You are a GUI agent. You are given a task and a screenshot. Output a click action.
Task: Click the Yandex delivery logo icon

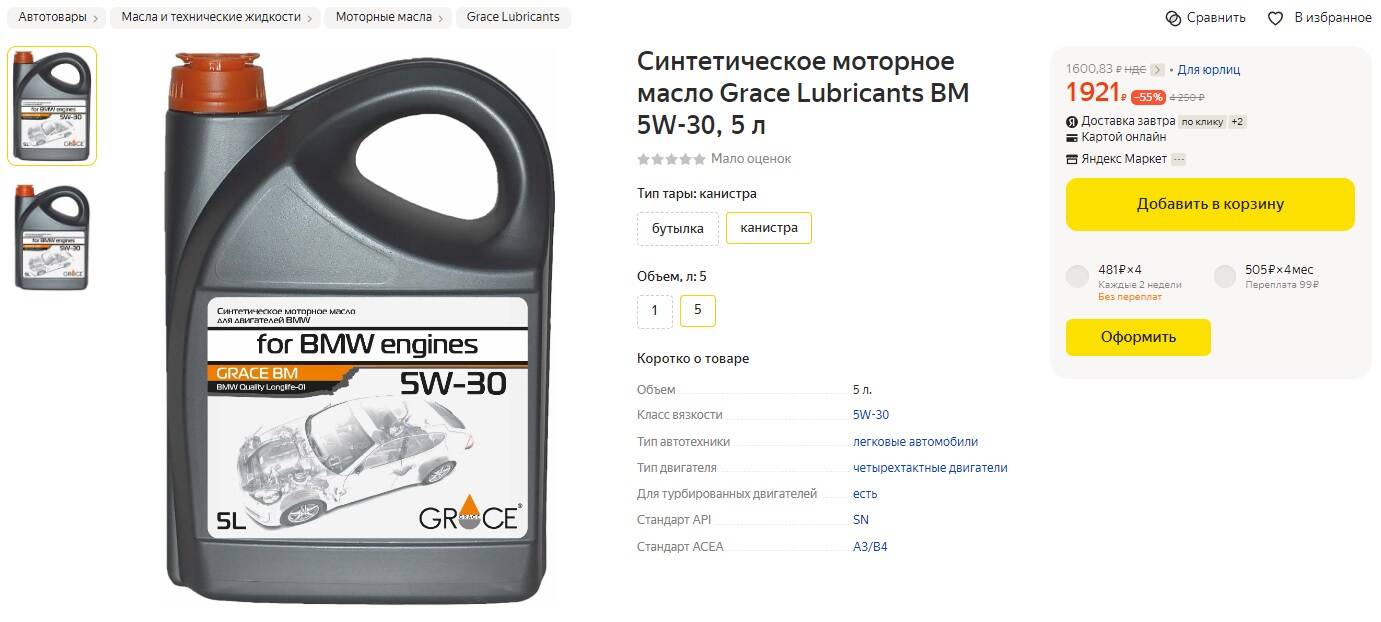[1072, 122]
